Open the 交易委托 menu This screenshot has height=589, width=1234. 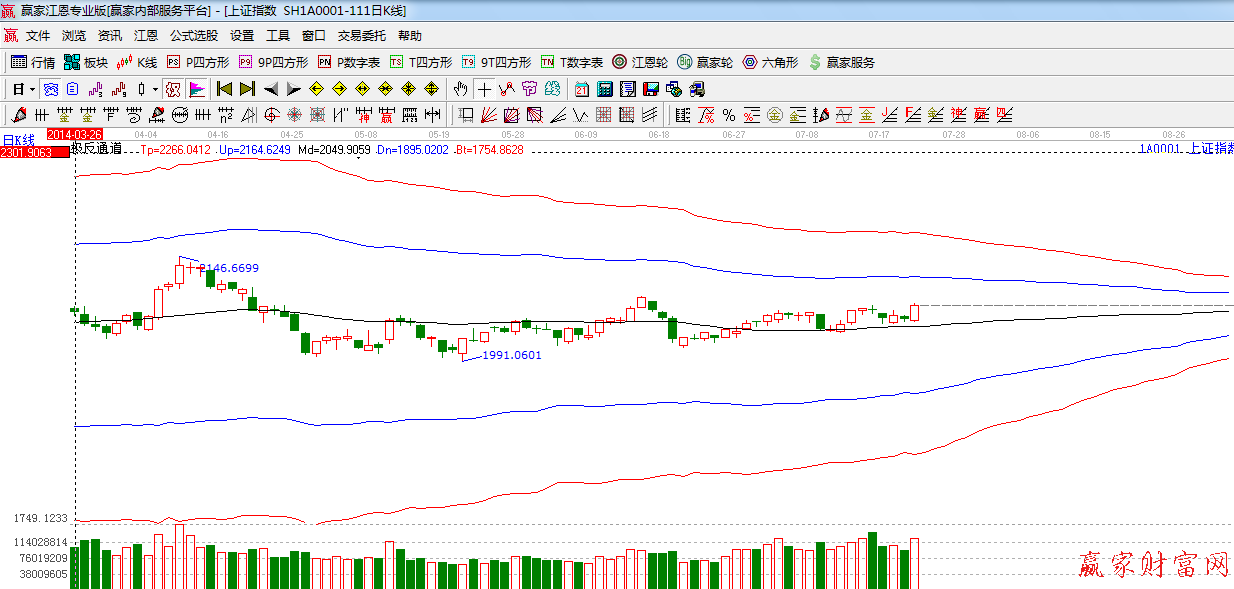[361, 35]
